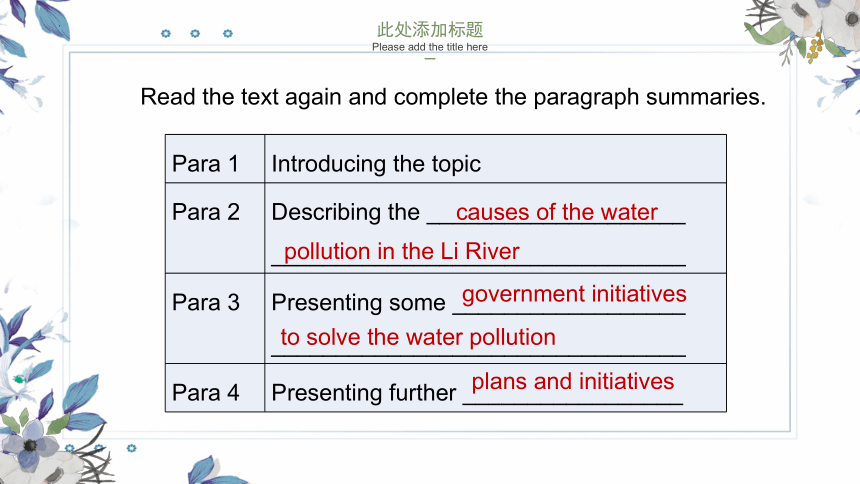This screenshot has height=484, width=860.
Task: Click the third blue dot above the frame
Action: click(x=228, y=33)
